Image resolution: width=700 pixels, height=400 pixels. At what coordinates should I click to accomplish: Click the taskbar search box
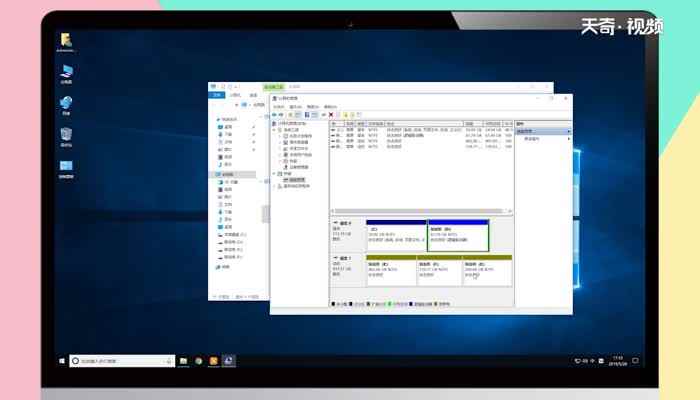click(120, 360)
